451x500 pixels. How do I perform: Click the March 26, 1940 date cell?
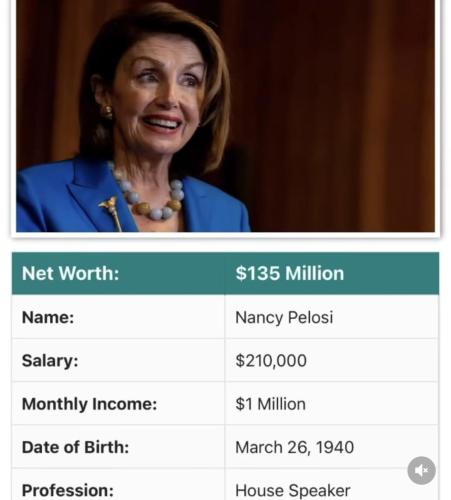click(x=295, y=447)
